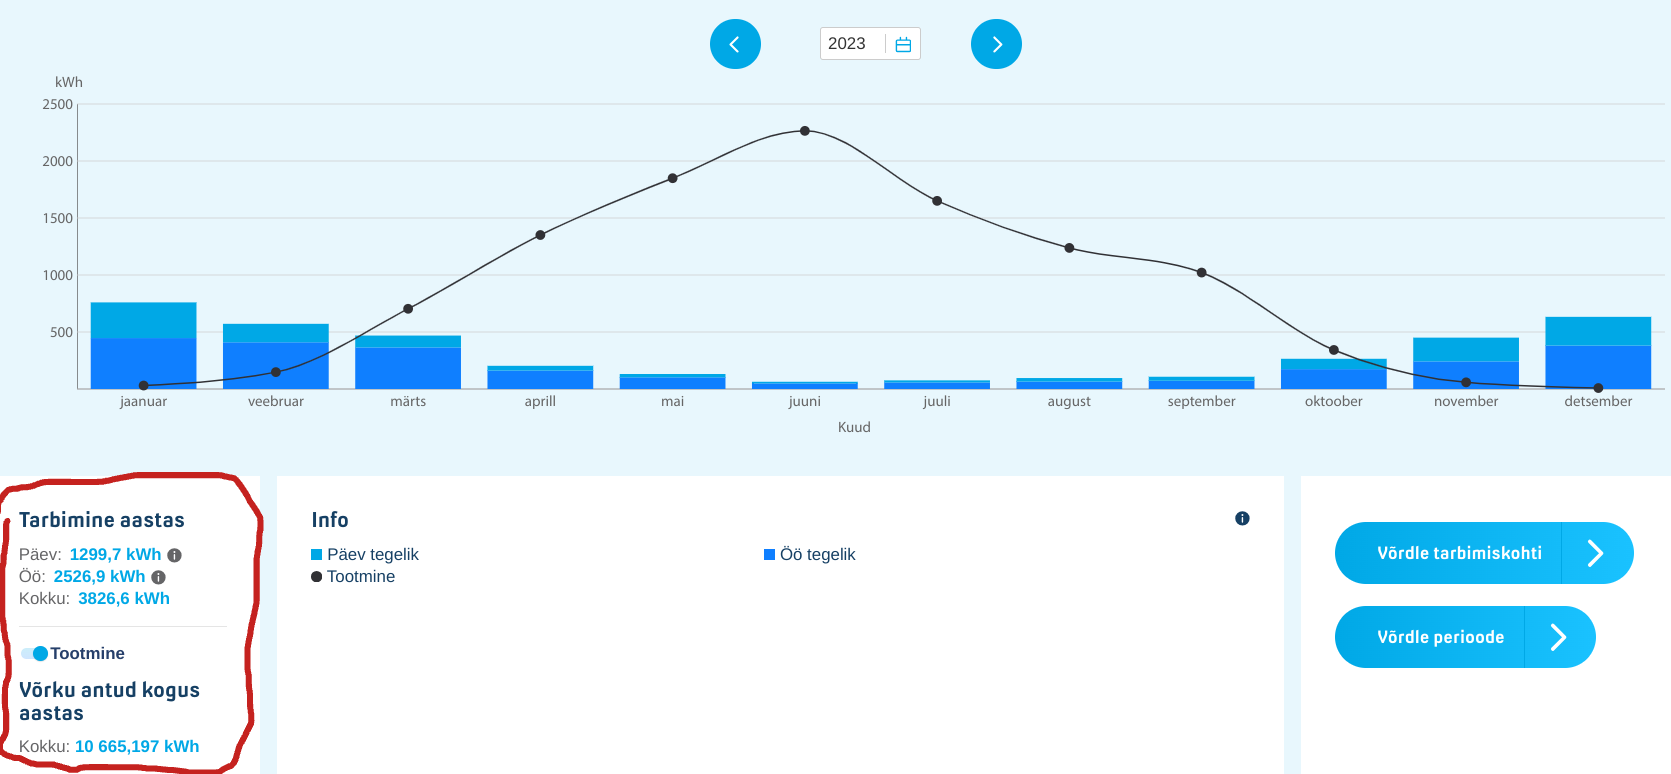This screenshot has width=1671, height=774.
Task: Toggle the Tootmine switch off
Action: (34, 653)
